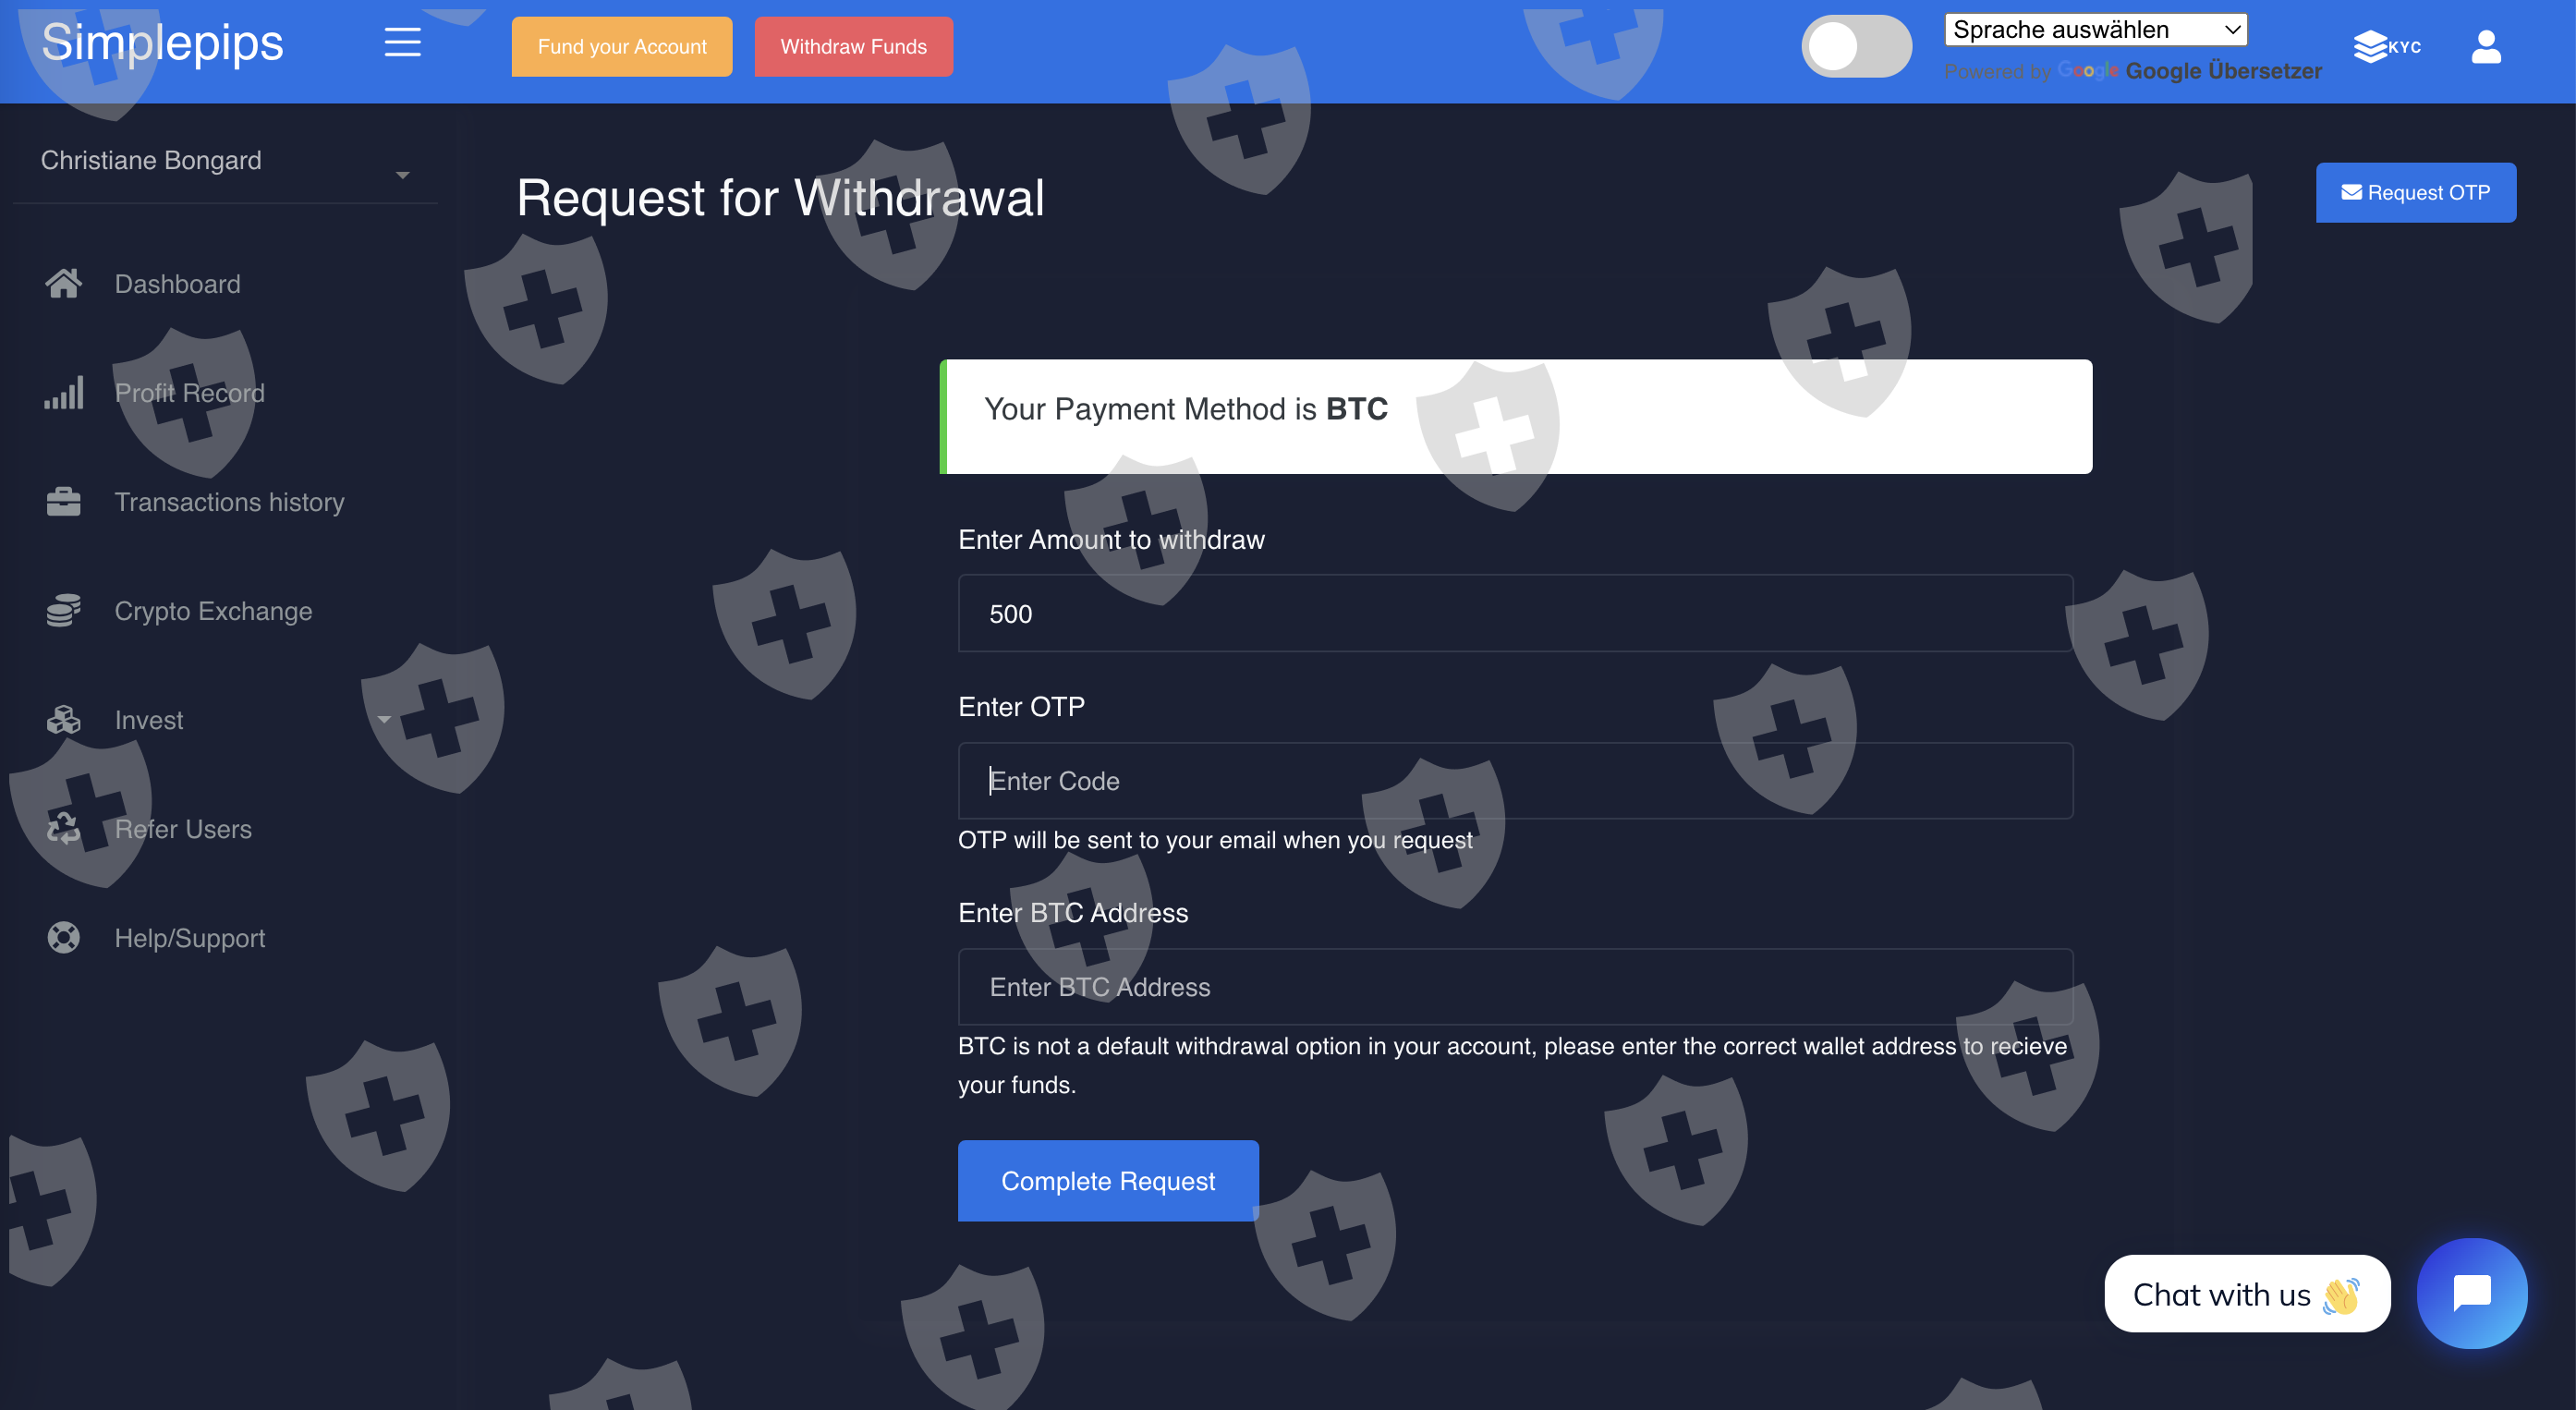Click the Dashboard home icon
Viewport: 2576px width, 1410px height.
coord(63,284)
